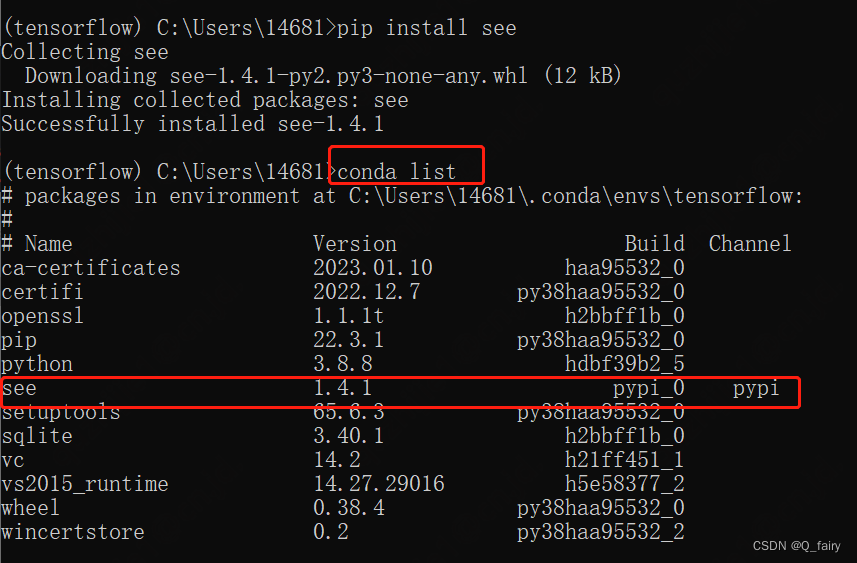The image size is (857, 563).
Task: Click version '1.4.1' in see row
Action: point(343,388)
